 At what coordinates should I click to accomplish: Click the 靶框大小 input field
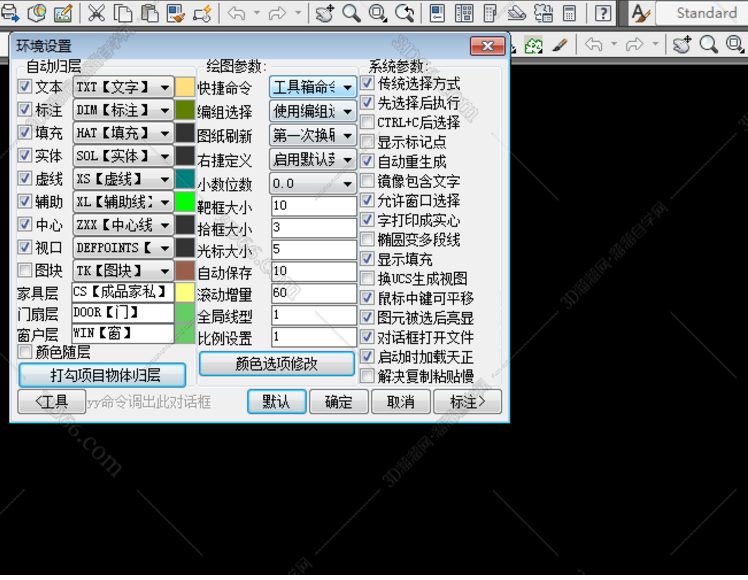(x=313, y=206)
